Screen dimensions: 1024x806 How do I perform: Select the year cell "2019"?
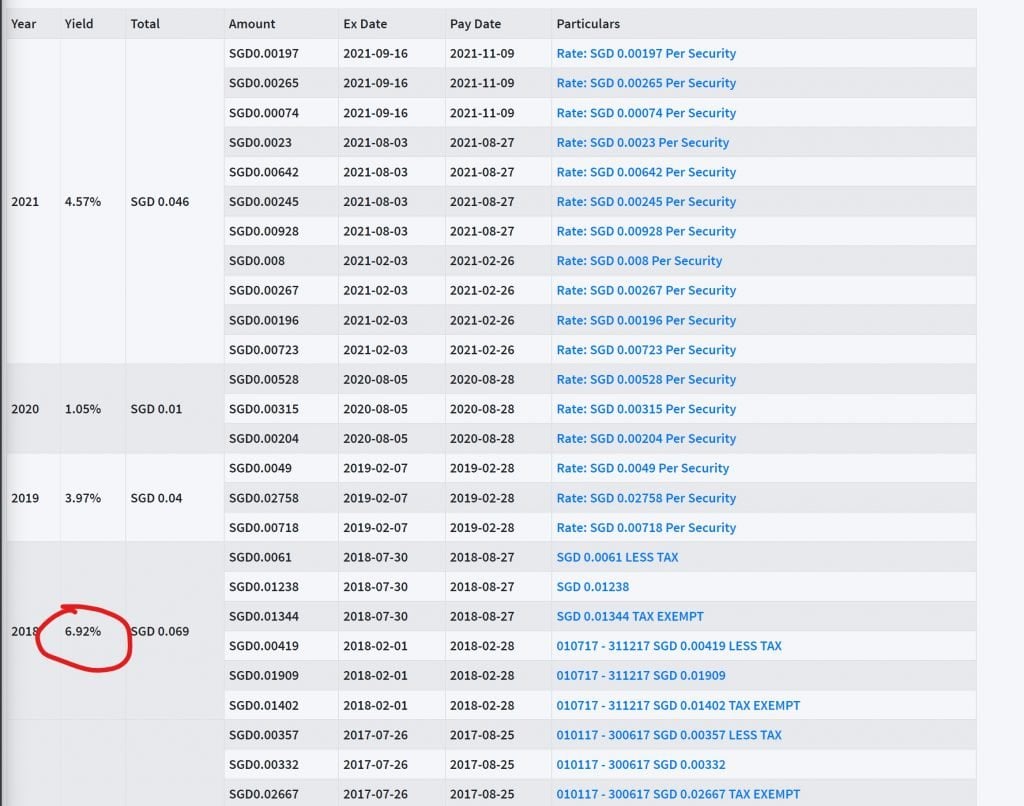tap(25, 498)
